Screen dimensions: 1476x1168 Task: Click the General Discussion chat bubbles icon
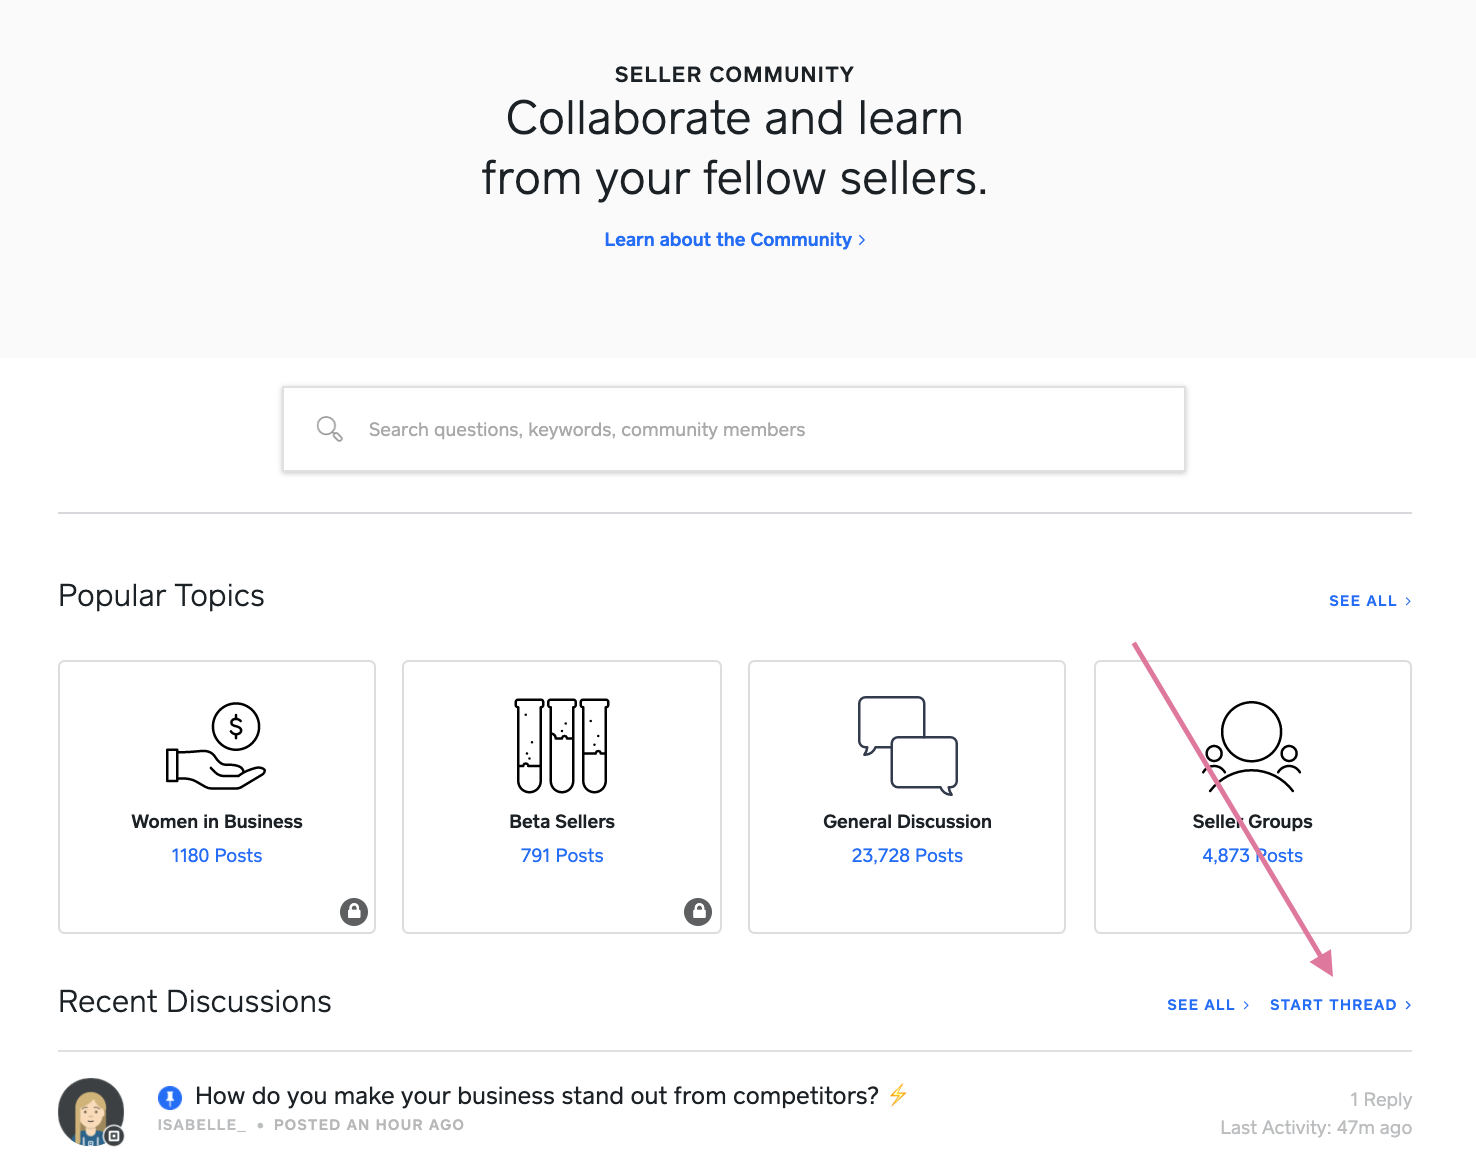point(907,745)
